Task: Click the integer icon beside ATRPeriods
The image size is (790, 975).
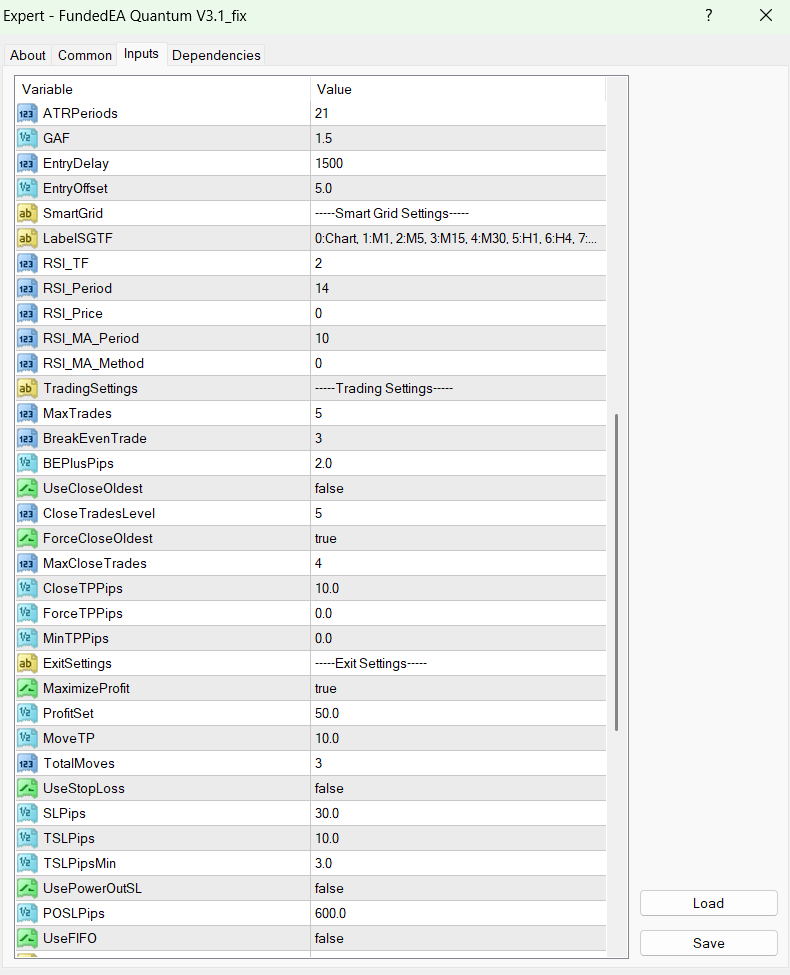Action: (27, 114)
